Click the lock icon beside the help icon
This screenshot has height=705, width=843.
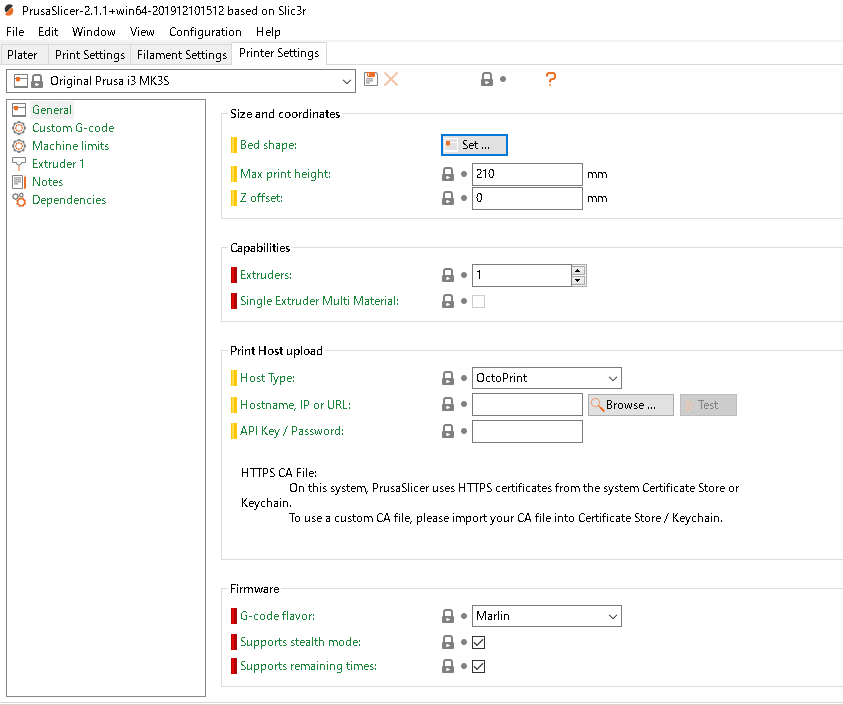click(x=487, y=79)
